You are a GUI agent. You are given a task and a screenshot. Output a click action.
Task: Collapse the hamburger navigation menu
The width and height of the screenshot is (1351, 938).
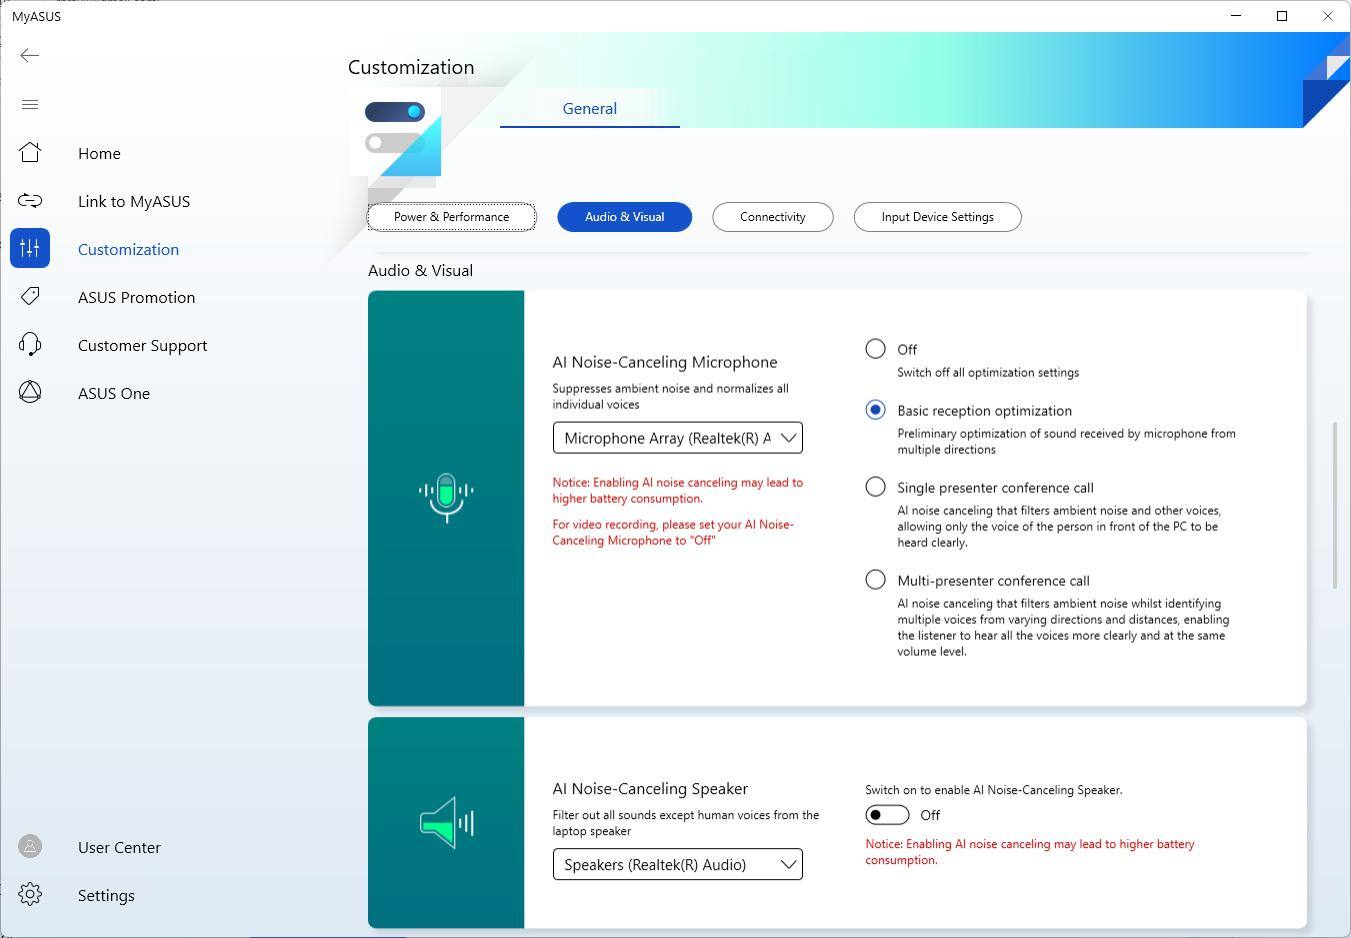[30, 105]
